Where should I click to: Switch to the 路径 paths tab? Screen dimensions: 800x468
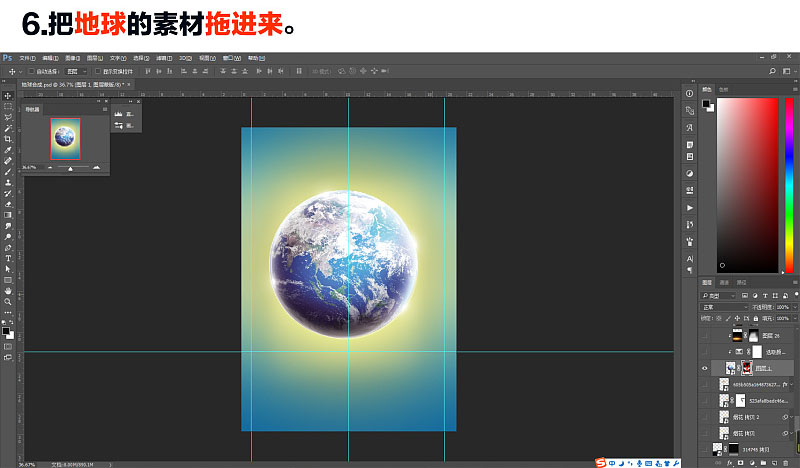pos(741,282)
